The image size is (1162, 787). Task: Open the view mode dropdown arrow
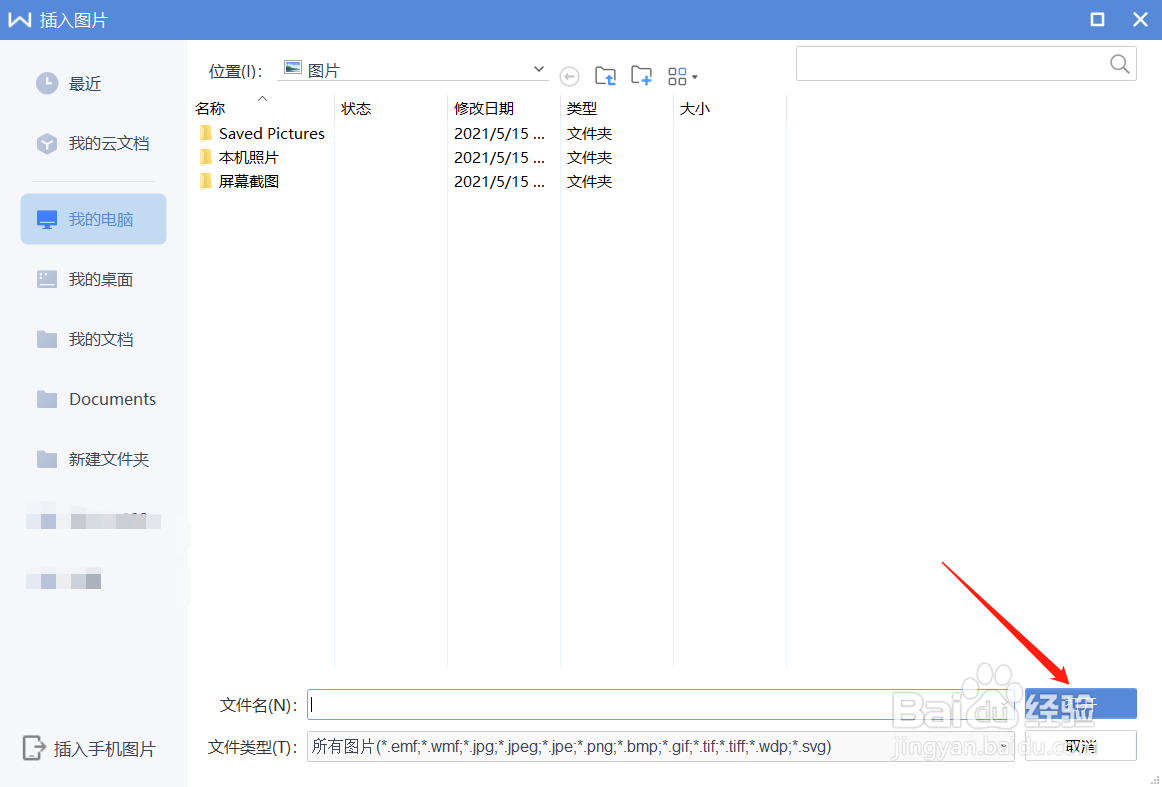(694, 75)
